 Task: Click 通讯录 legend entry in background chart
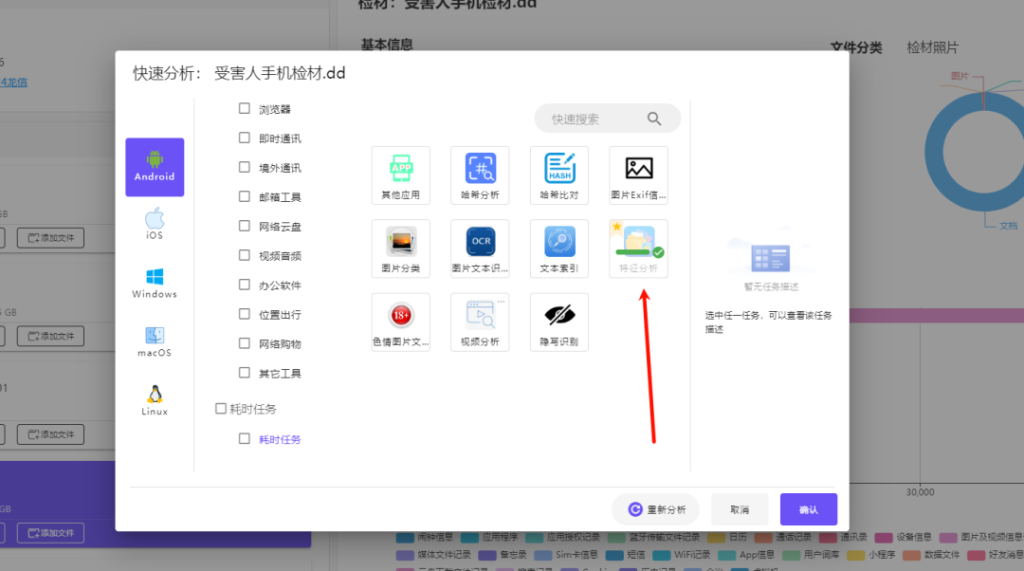pyautogui.click(x=843, y=537)
